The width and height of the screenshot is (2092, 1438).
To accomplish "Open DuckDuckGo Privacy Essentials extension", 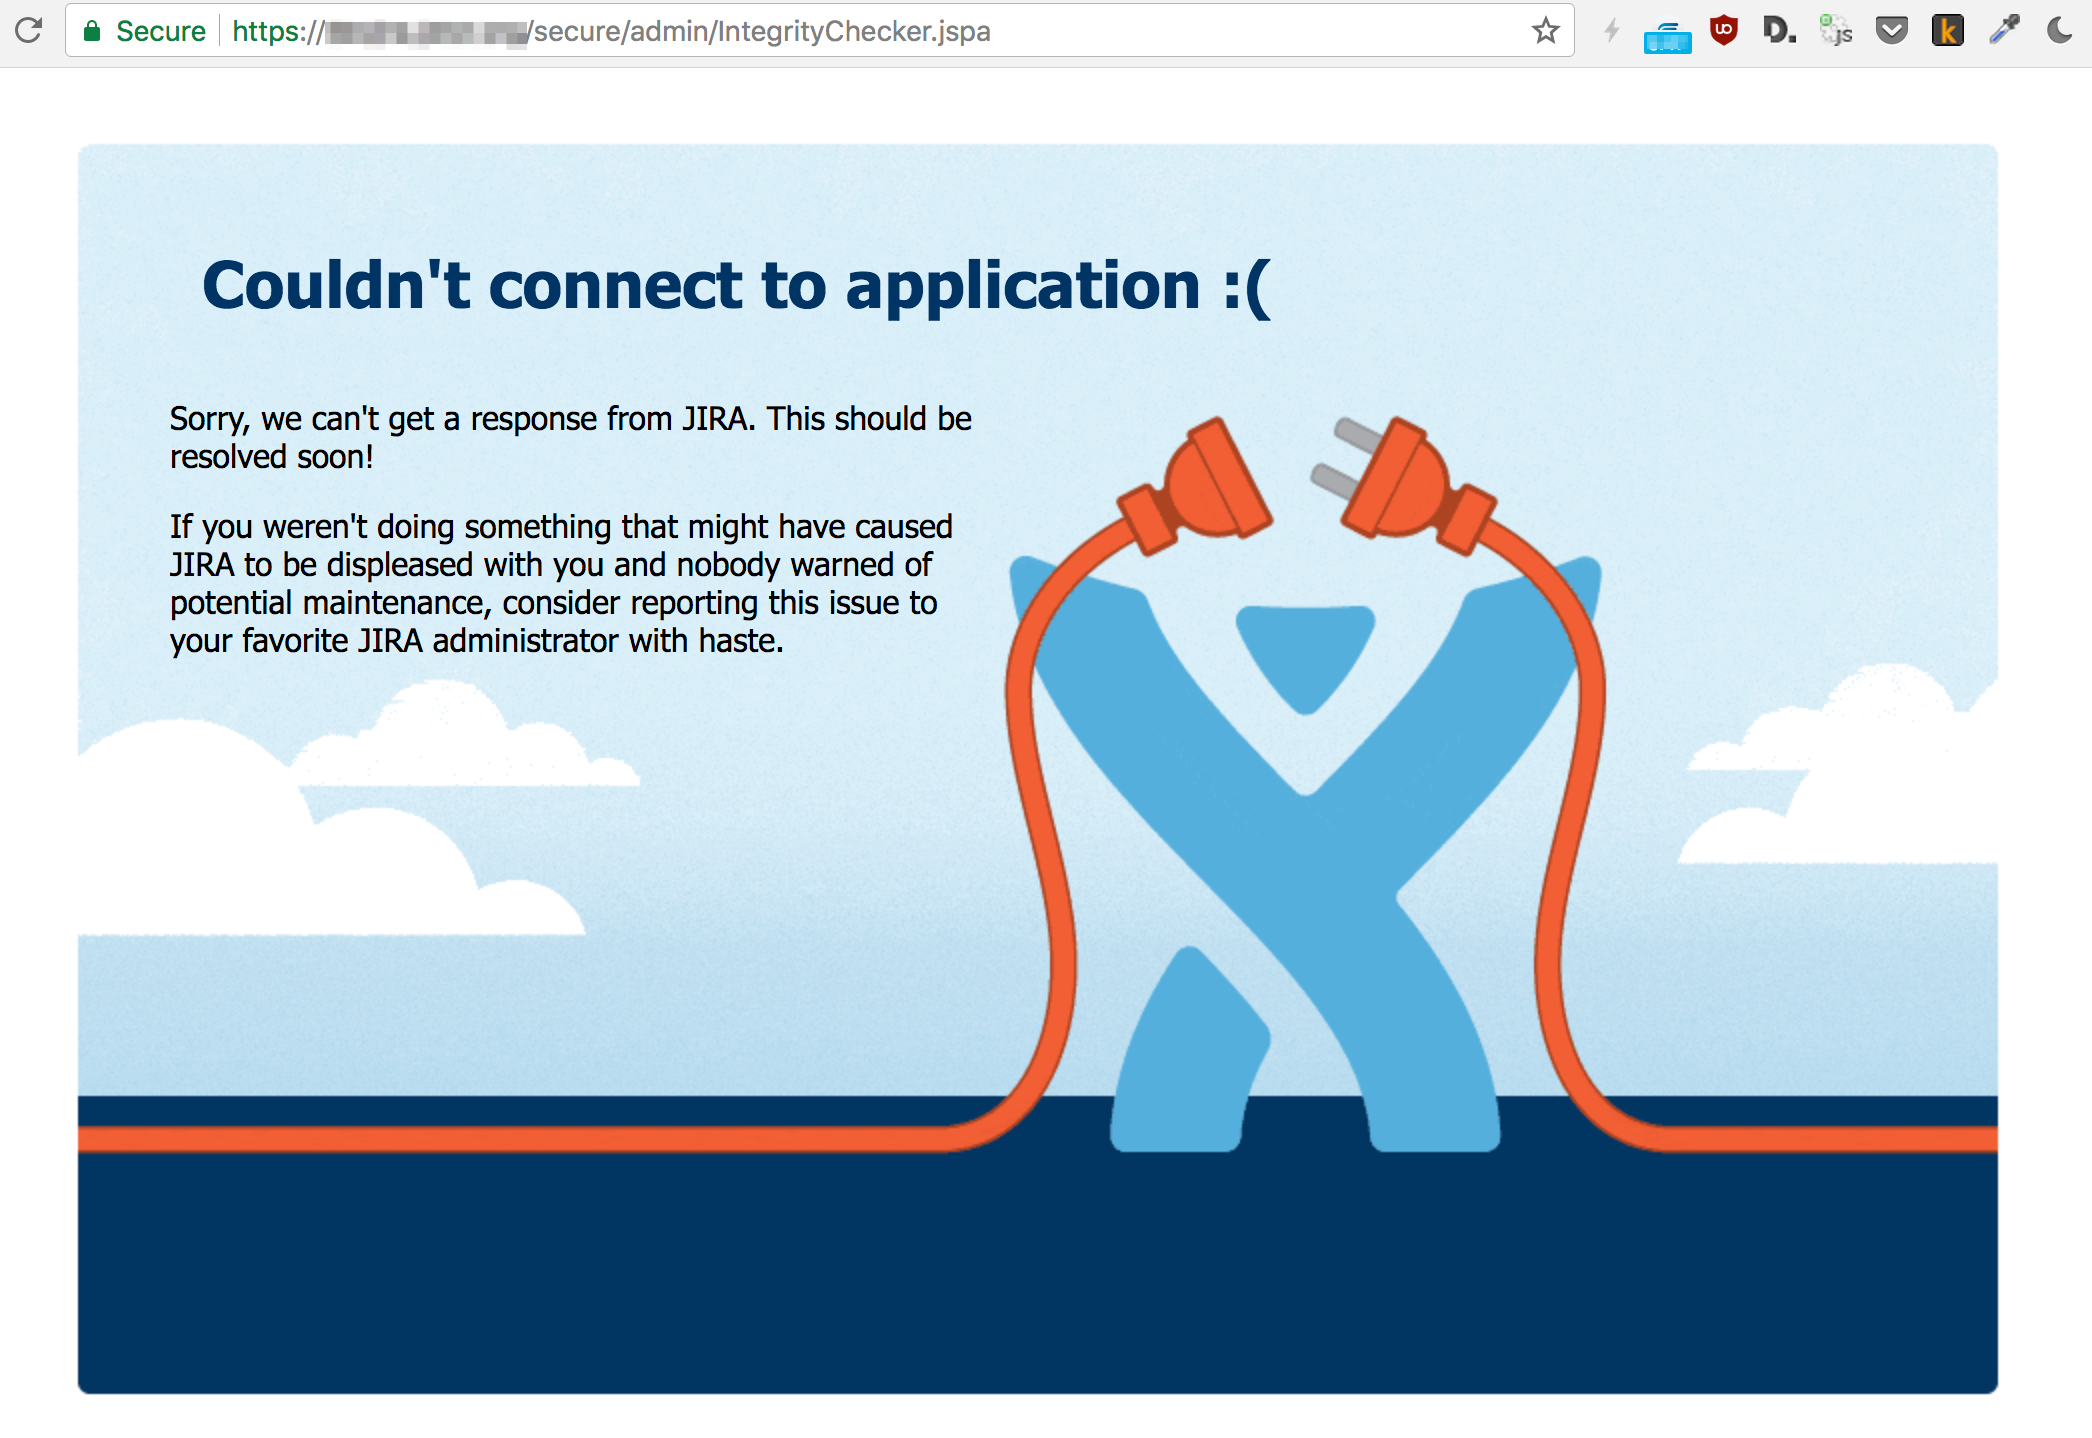I will click(x=1779, y=30).
